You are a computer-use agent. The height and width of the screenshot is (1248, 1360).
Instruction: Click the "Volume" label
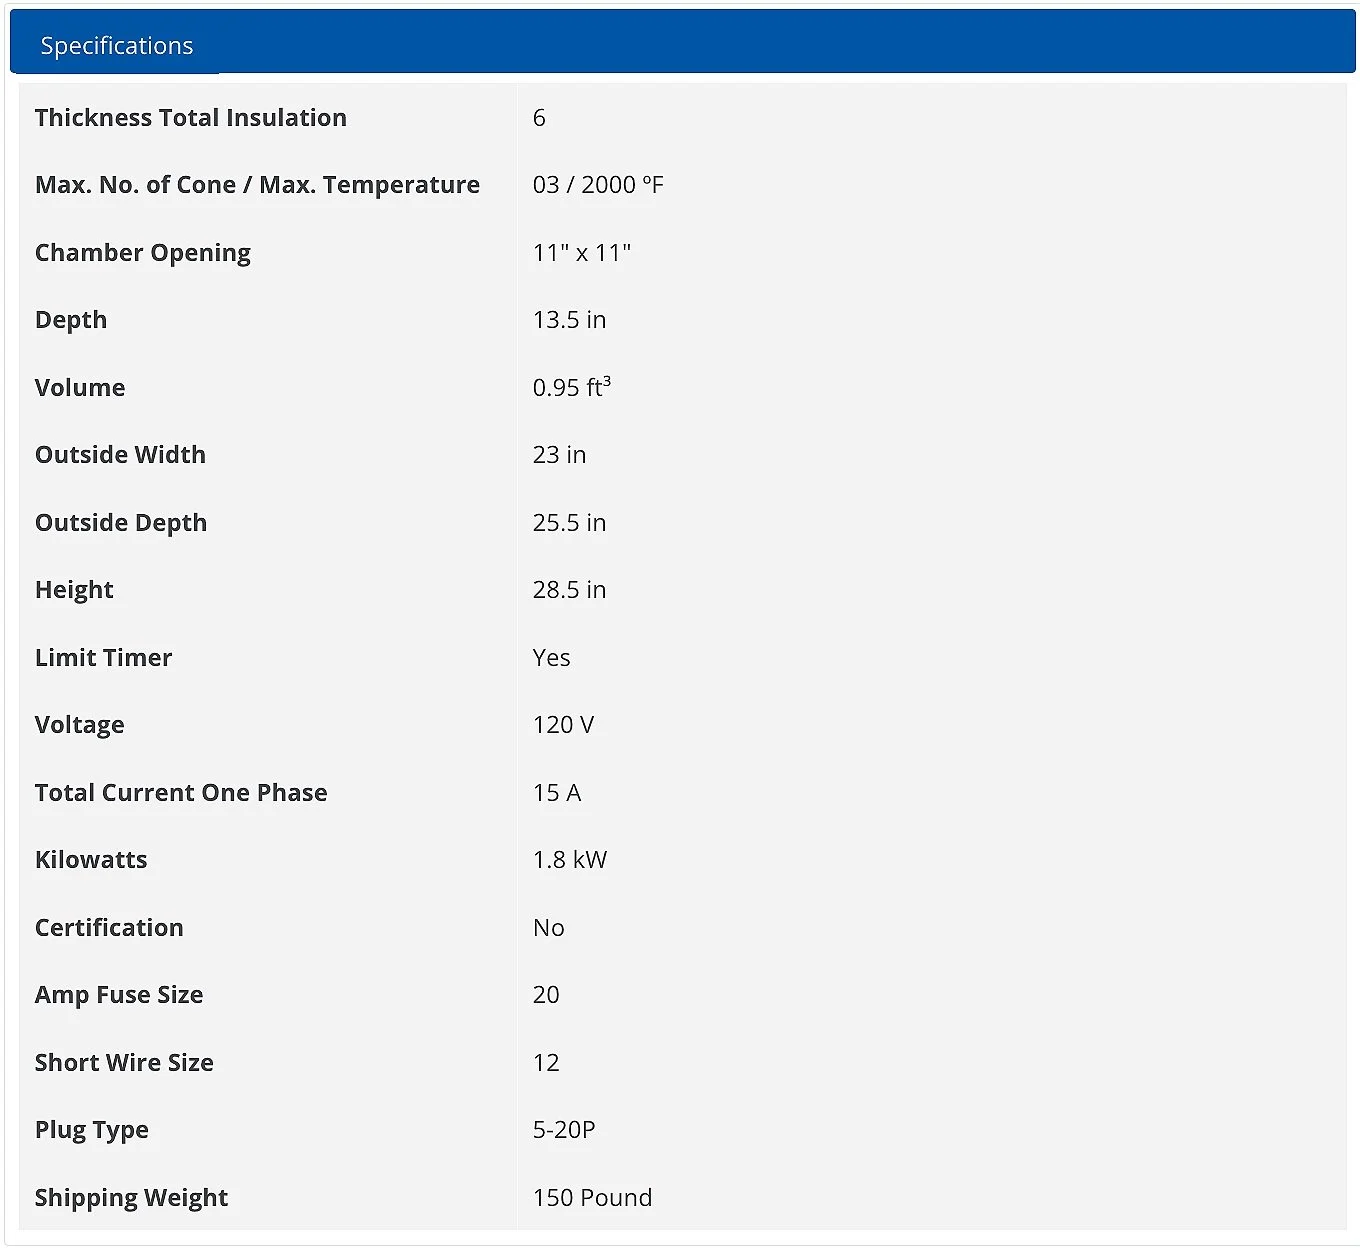80,388
